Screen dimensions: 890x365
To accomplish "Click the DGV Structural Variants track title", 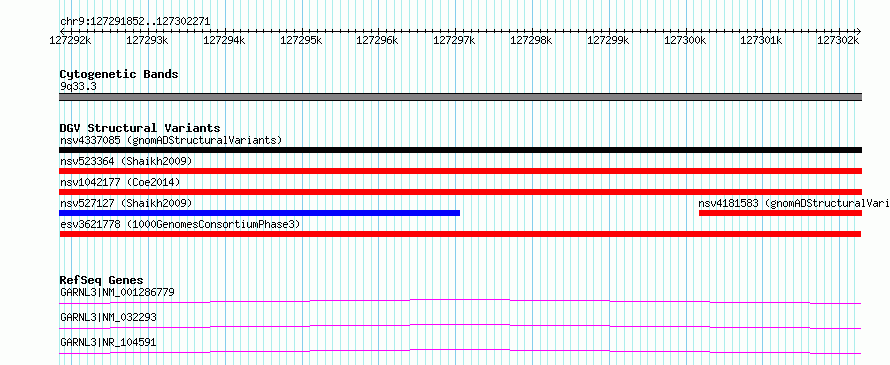I will click(140, 128).
